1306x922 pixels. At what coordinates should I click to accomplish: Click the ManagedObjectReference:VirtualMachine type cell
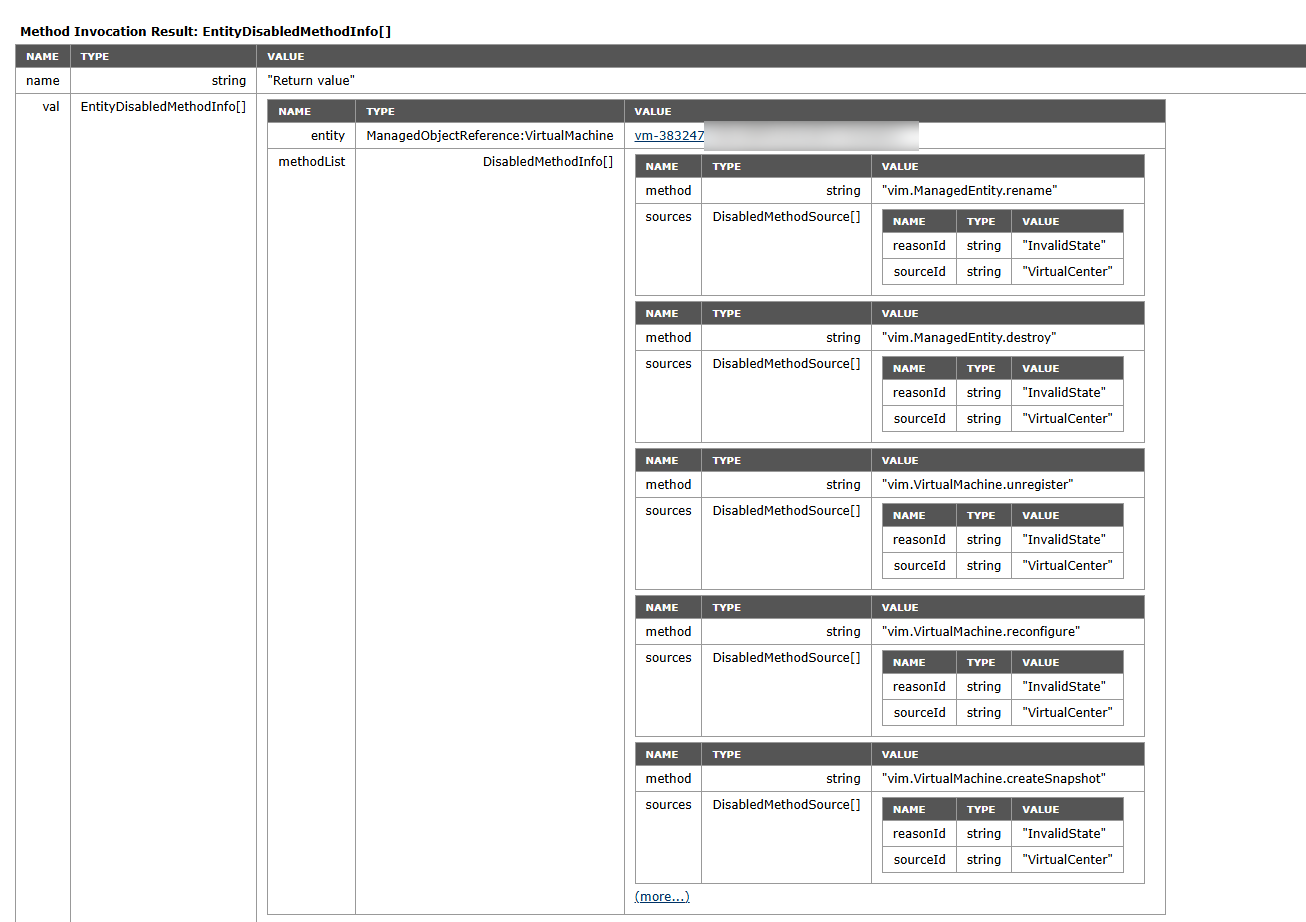coord(490,136)
